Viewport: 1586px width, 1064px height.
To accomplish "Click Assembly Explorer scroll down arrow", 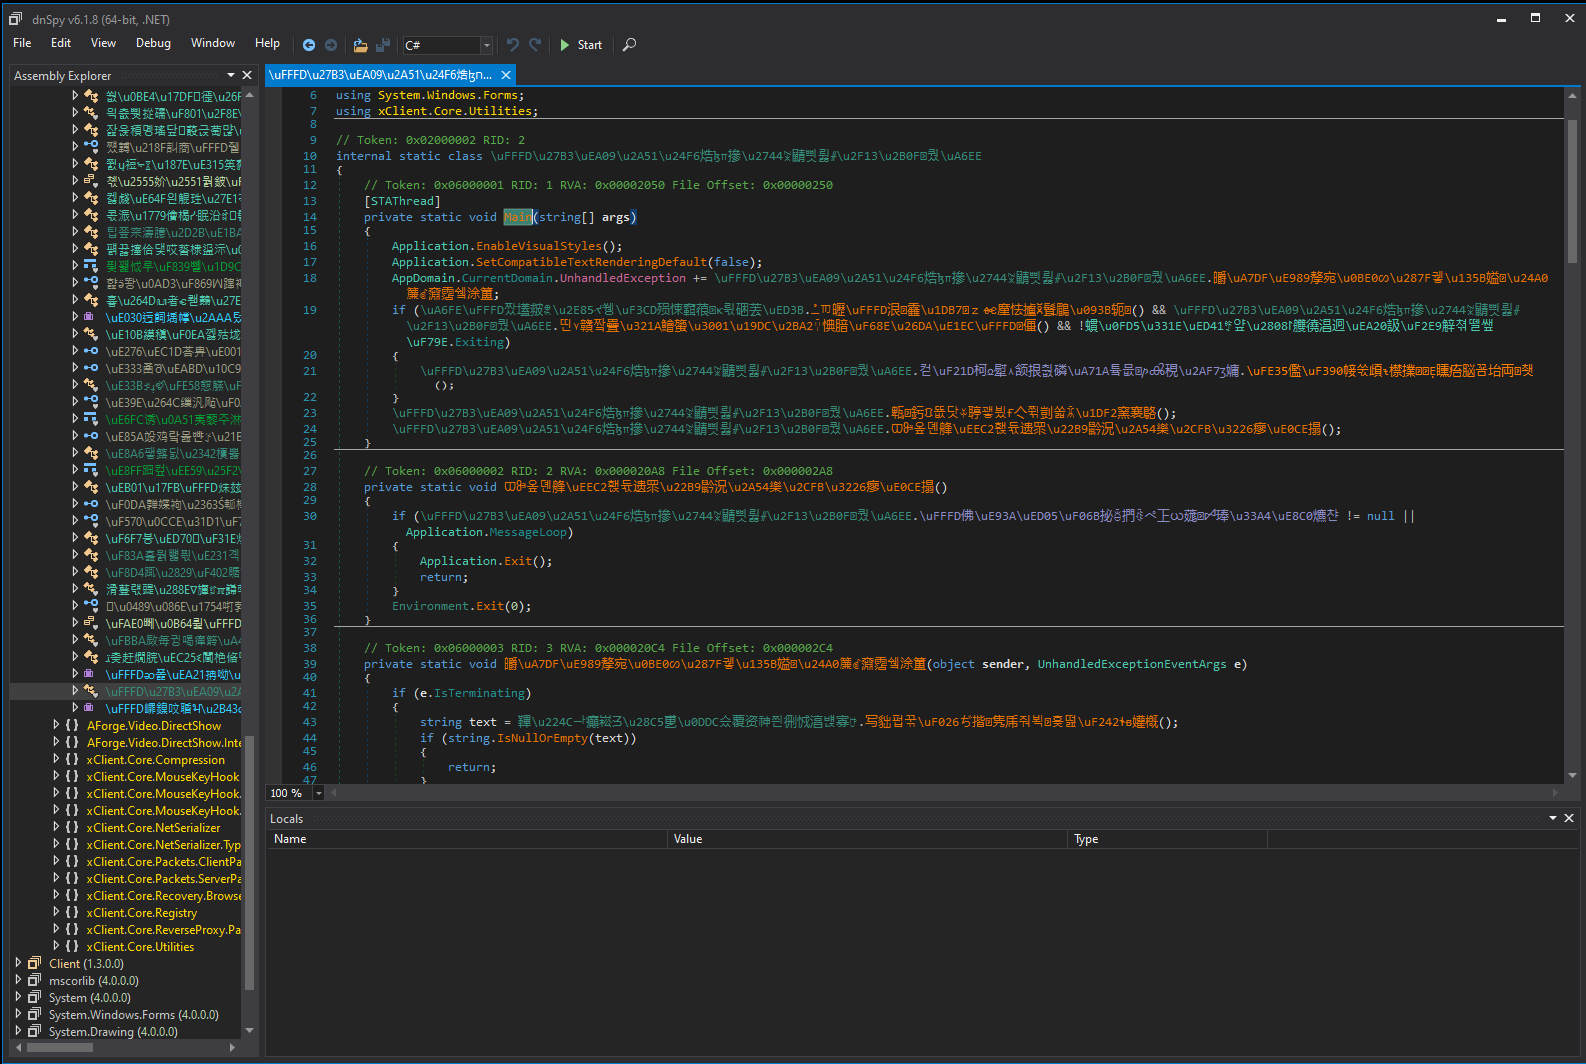I will pos(249,1030).
